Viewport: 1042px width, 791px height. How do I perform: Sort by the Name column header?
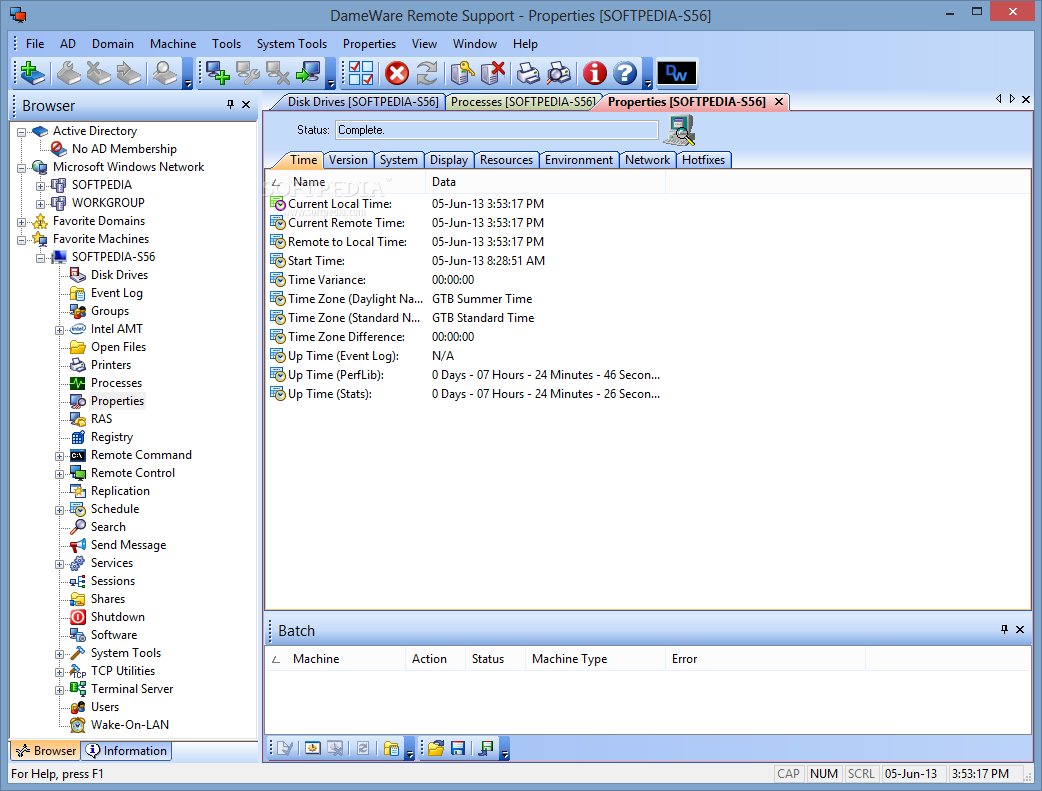click(345, 181)
